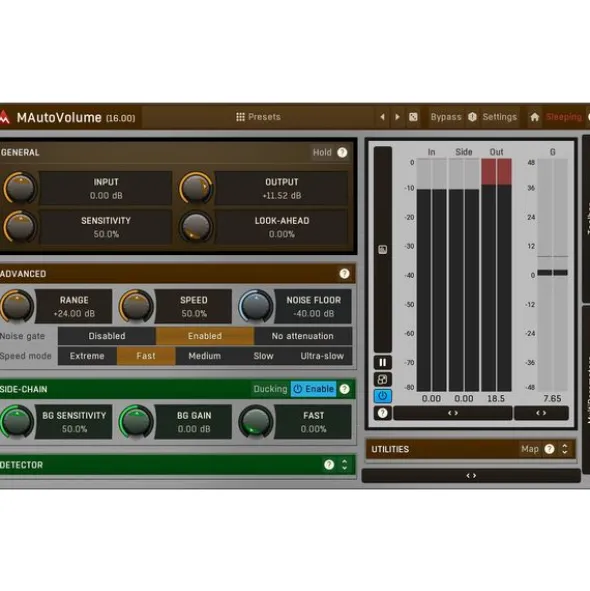590x591 pixels.
Task: Select Medium speed mode
Action: pyautogui.click(x=205, y=356)
